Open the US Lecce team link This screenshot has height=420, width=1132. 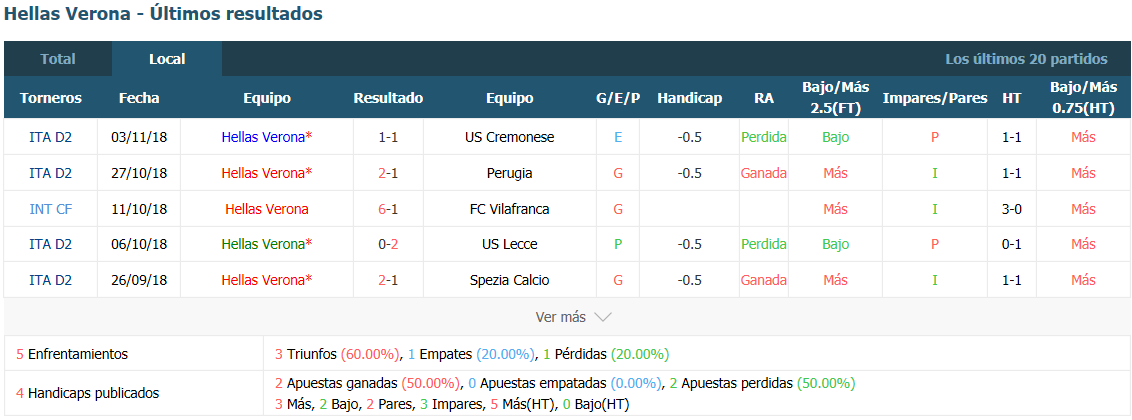(510, 245)
